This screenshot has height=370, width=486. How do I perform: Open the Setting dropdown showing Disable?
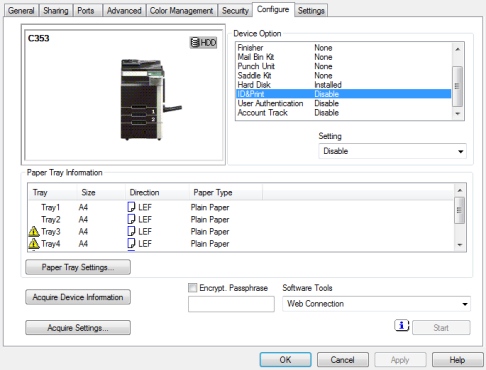[392, 151]
